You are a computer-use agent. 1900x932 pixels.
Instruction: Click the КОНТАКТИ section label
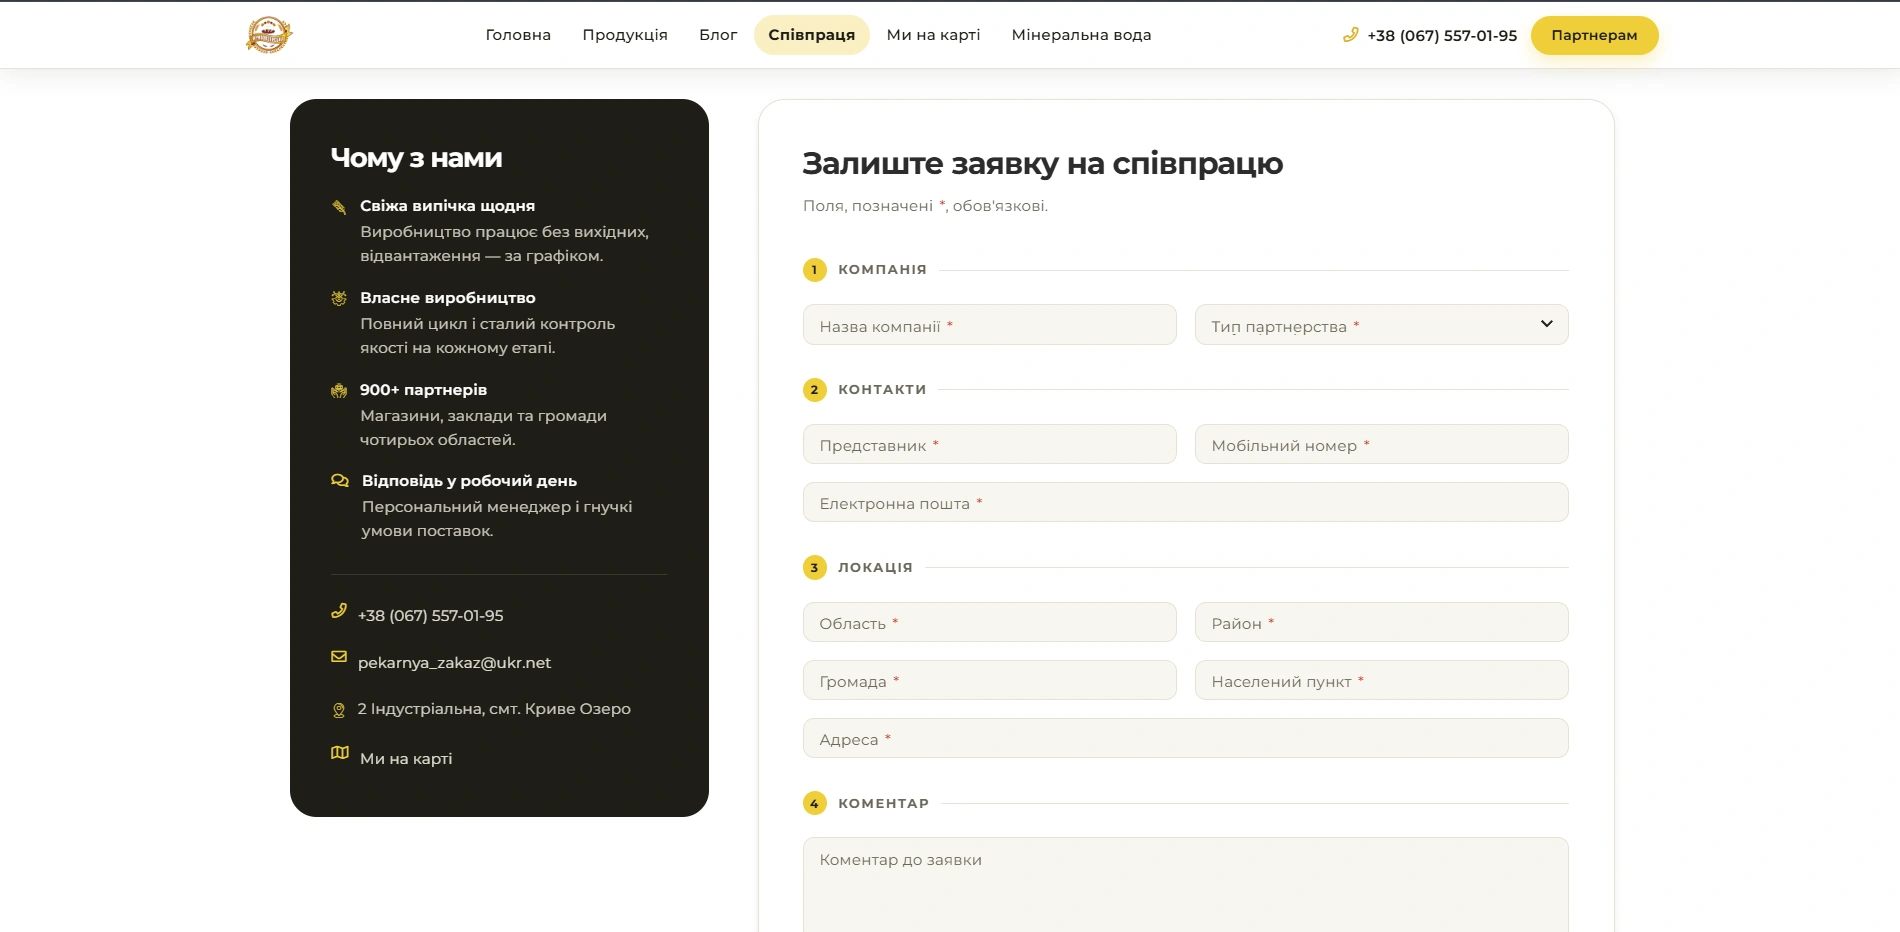882,390
